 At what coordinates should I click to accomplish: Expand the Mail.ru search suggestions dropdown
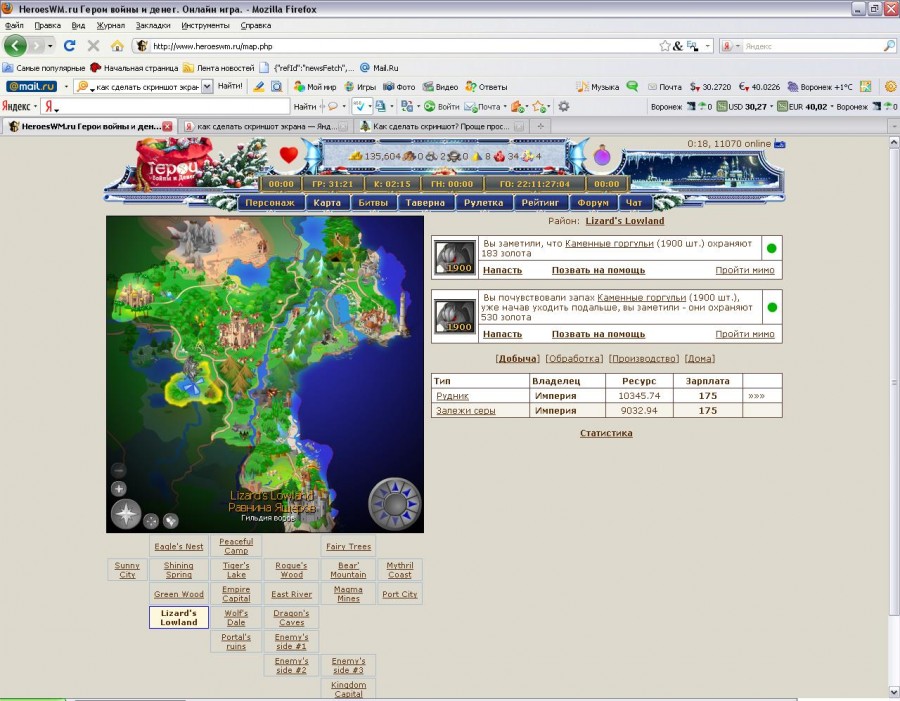(207, 87)
